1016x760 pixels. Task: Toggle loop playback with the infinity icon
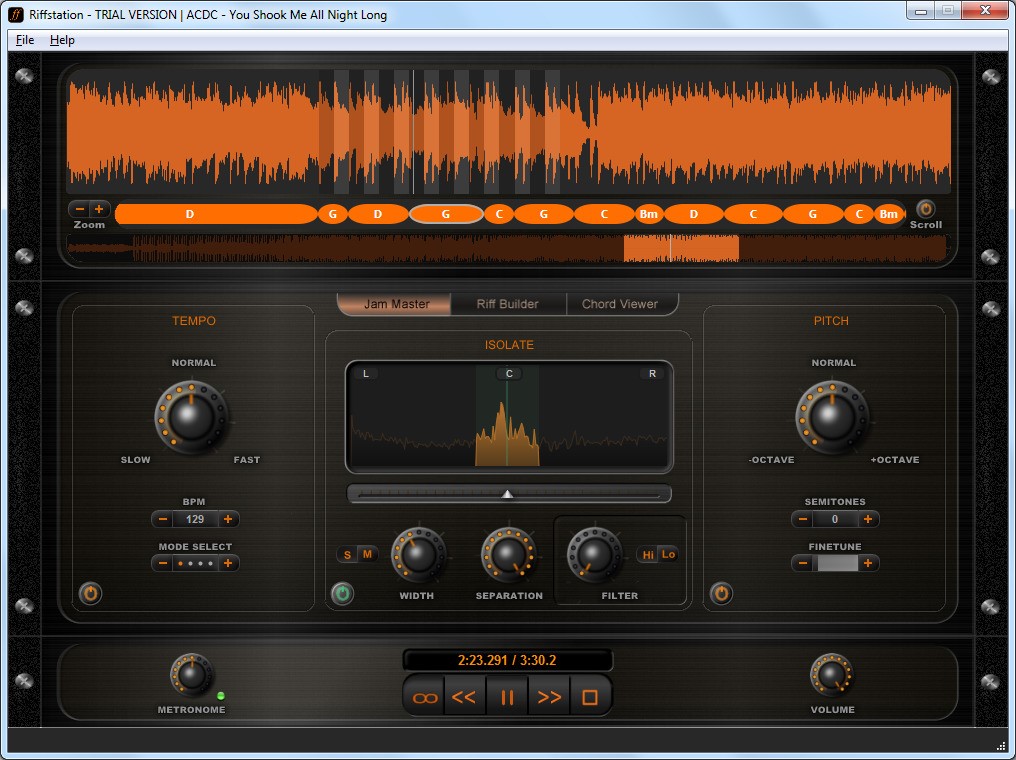[425, 697]
